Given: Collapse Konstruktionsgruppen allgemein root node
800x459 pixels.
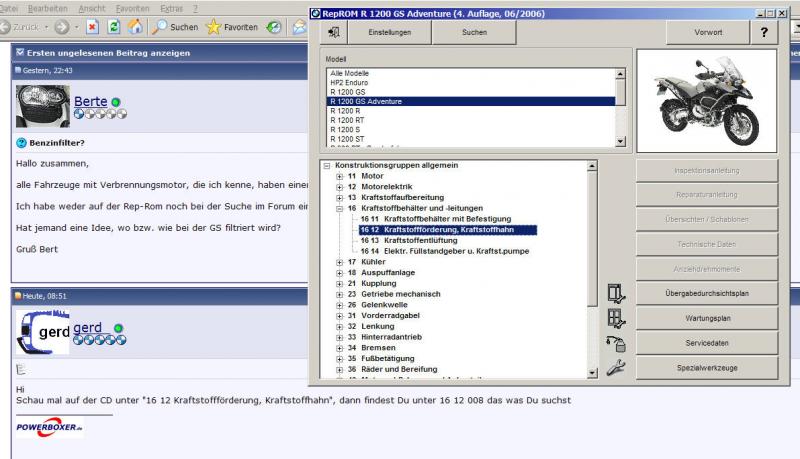Looking at the screenshot, I should click(x=327, y=166).
